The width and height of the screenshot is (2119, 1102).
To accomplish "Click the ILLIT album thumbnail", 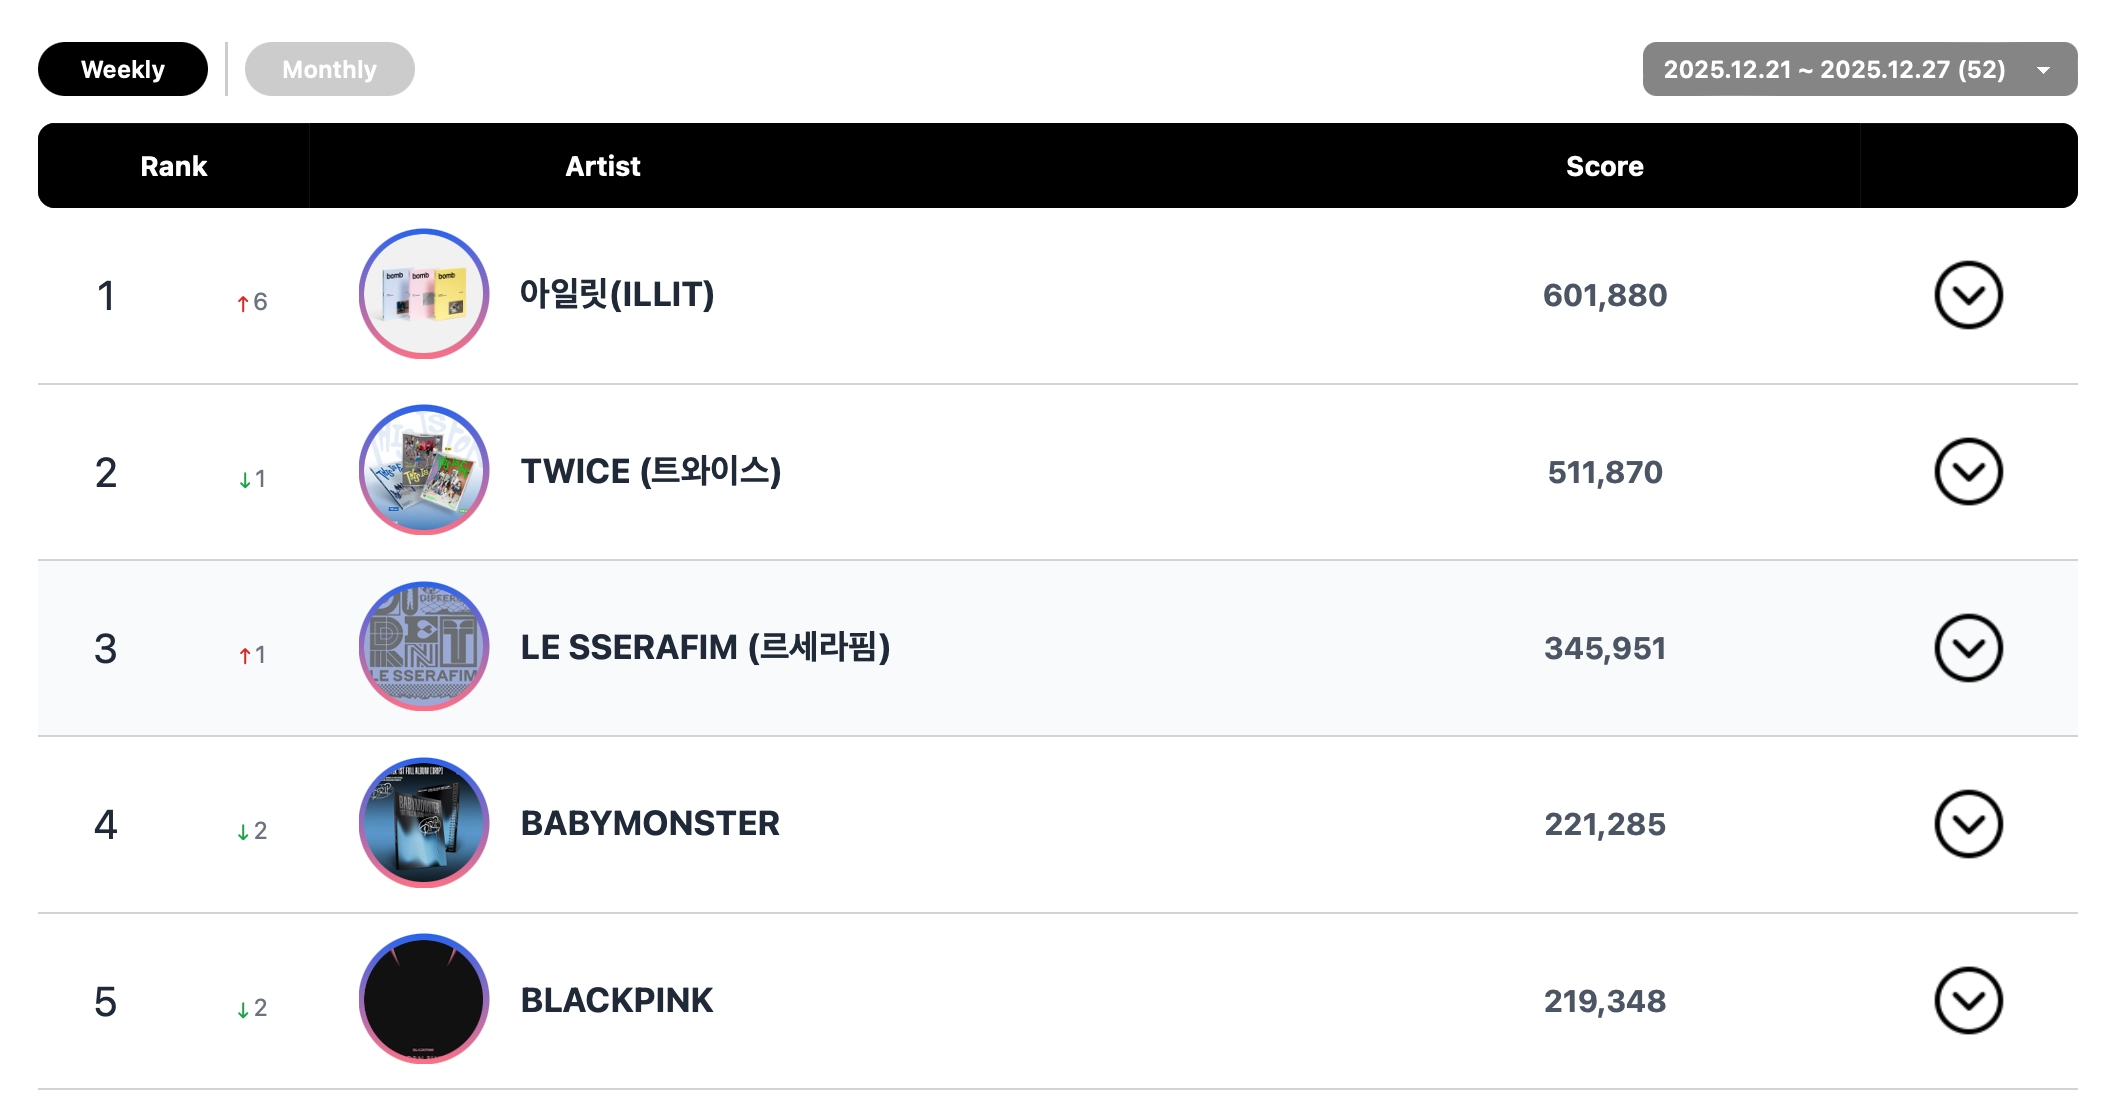I will click(424, 294).
